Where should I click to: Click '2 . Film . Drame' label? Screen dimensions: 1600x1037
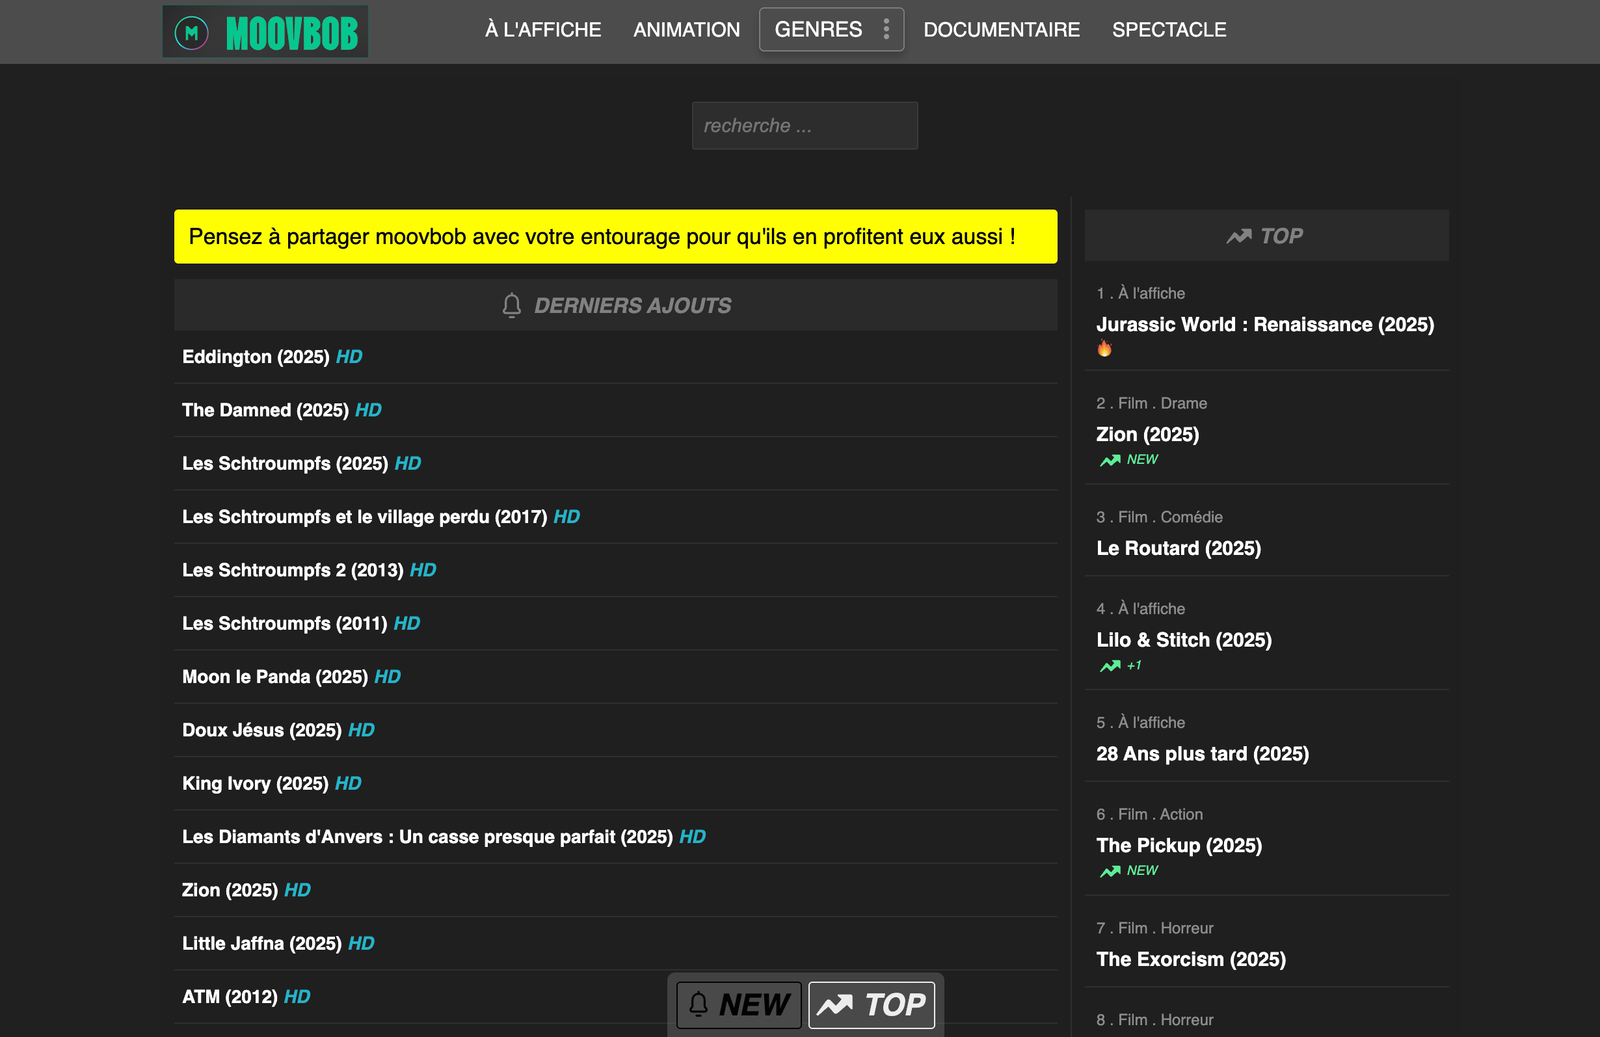1151,403
